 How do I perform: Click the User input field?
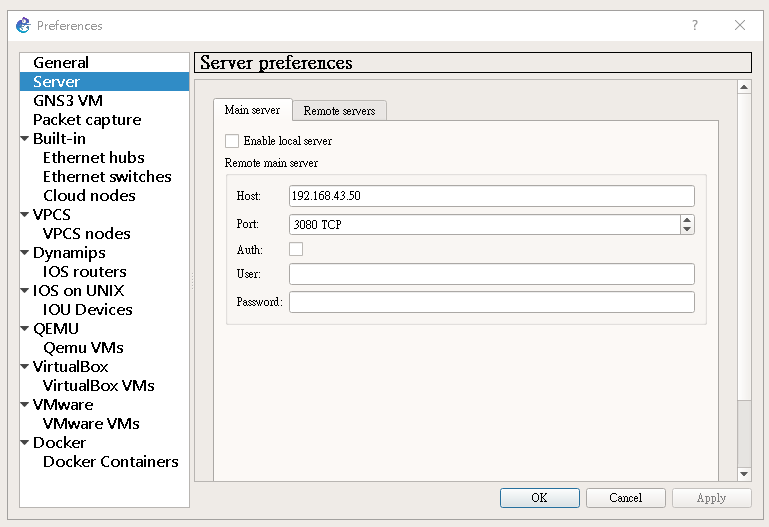491,274
